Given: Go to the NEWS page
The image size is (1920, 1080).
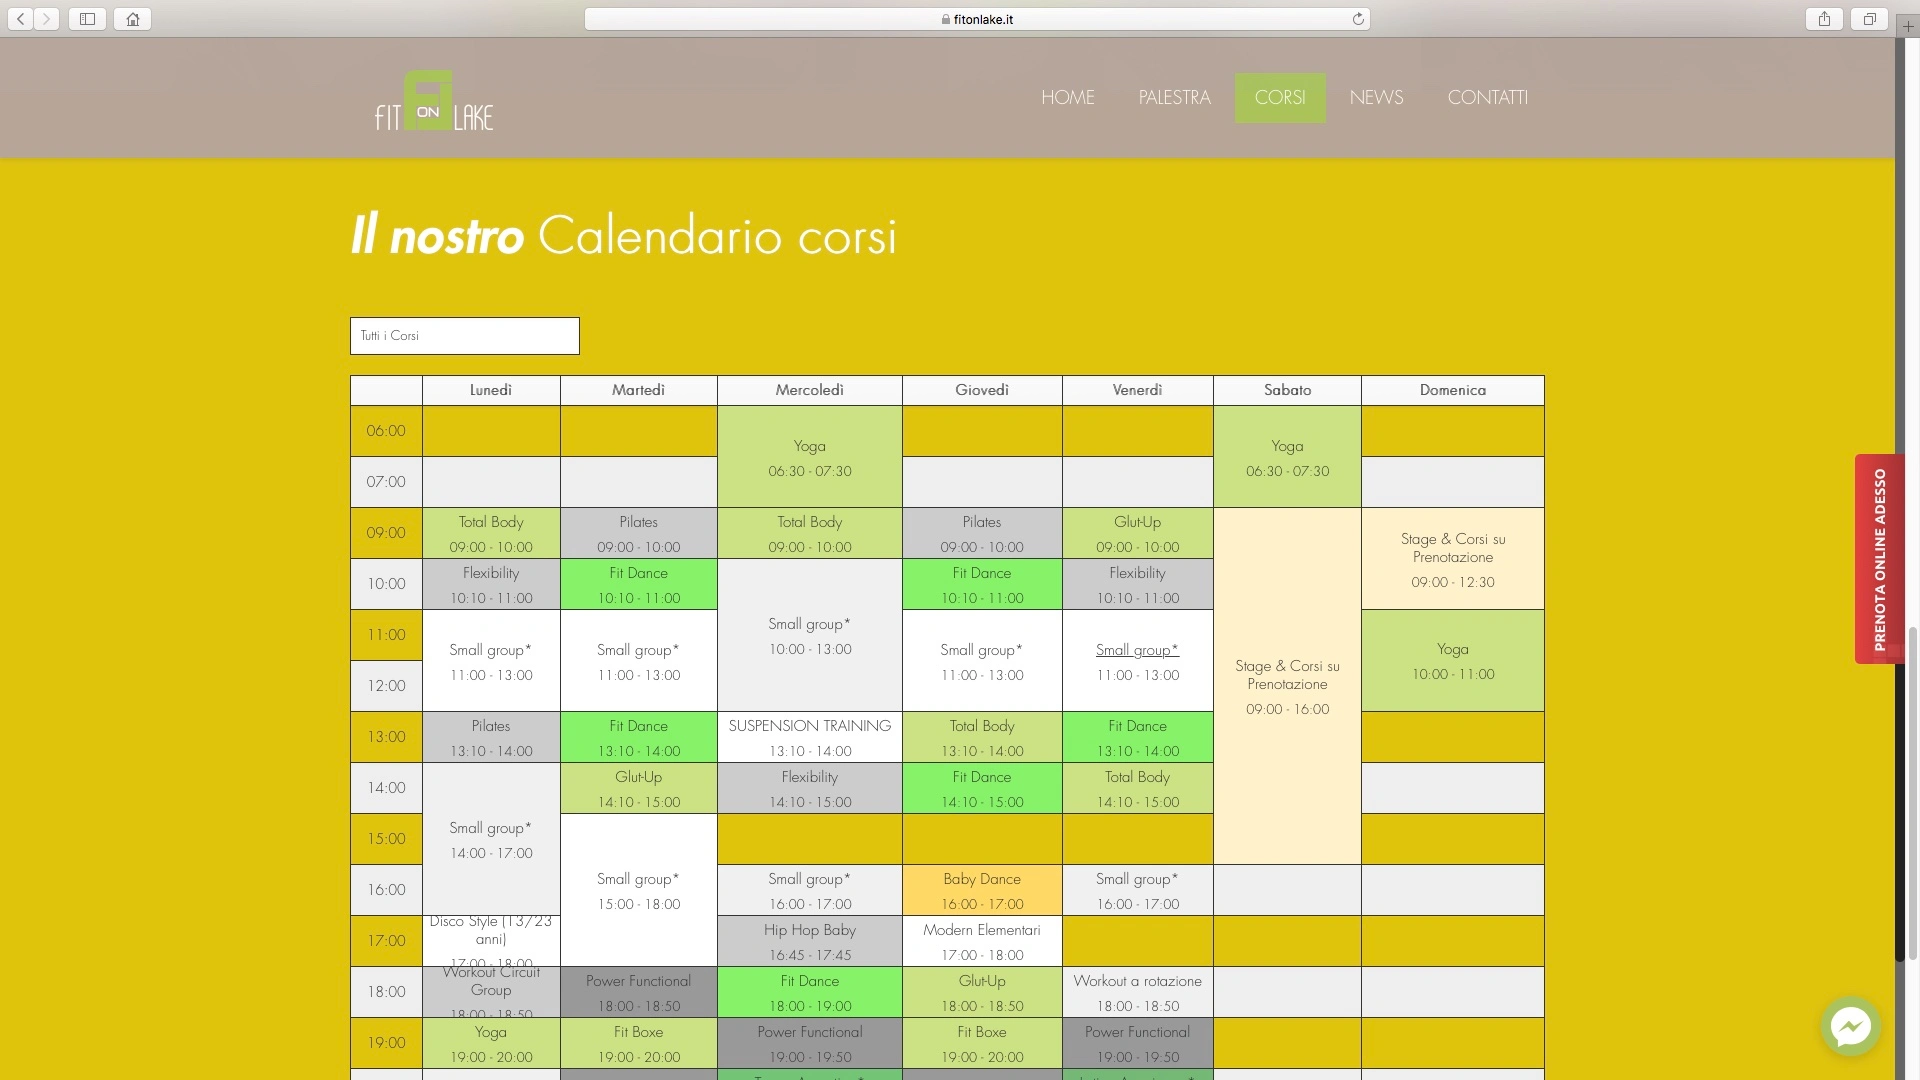Looking at the screenshot, I should click(1377, 98).
